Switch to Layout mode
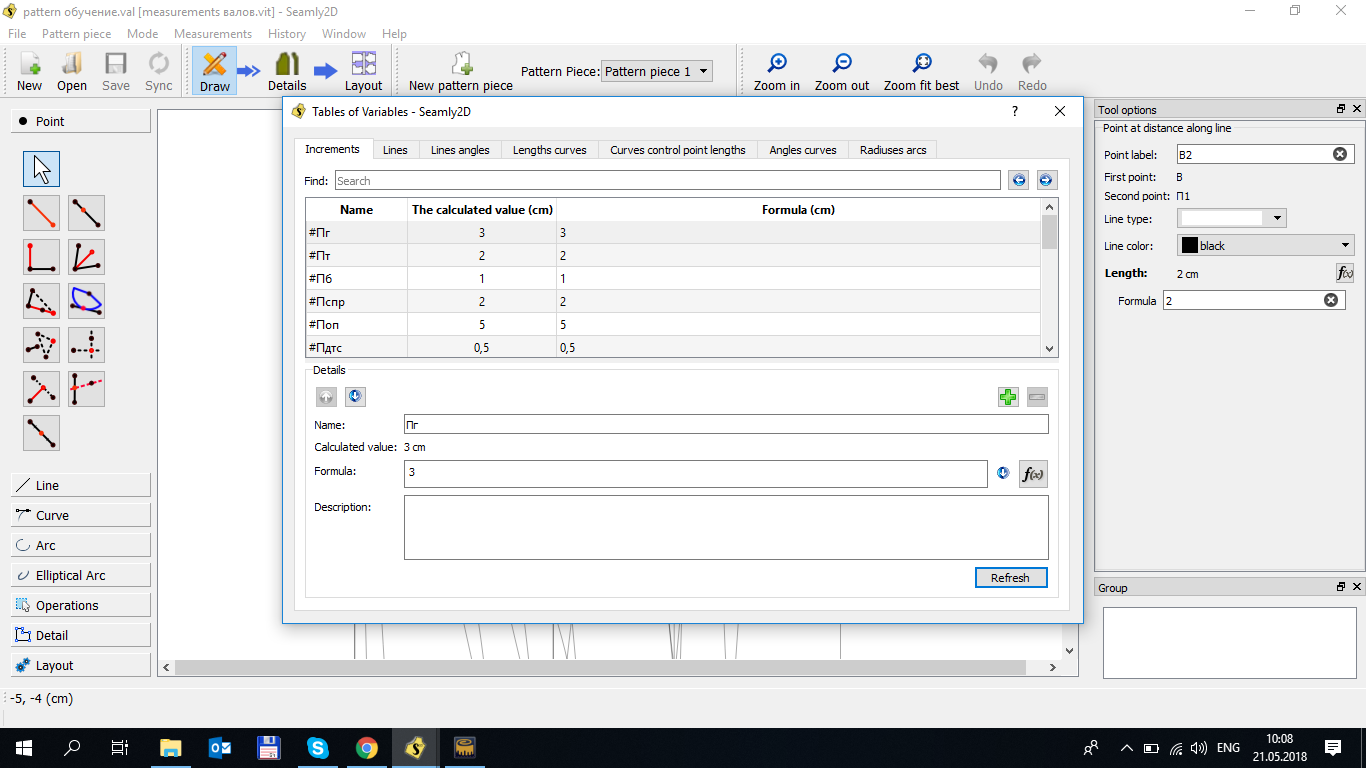 pyautogui.click(x=363, y=72)
